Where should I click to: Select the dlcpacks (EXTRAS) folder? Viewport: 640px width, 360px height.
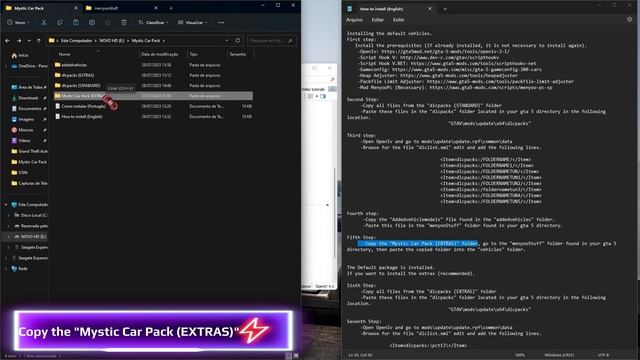point(153,75)
